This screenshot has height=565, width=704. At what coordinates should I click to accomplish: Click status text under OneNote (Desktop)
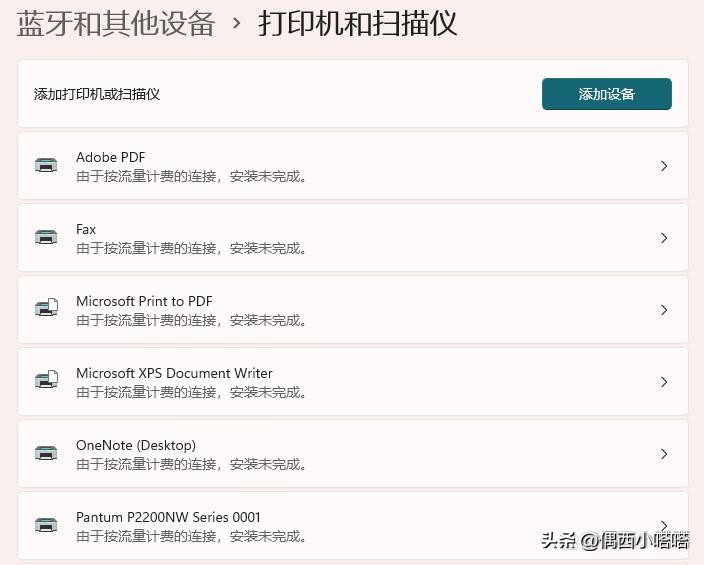point(191,464)
